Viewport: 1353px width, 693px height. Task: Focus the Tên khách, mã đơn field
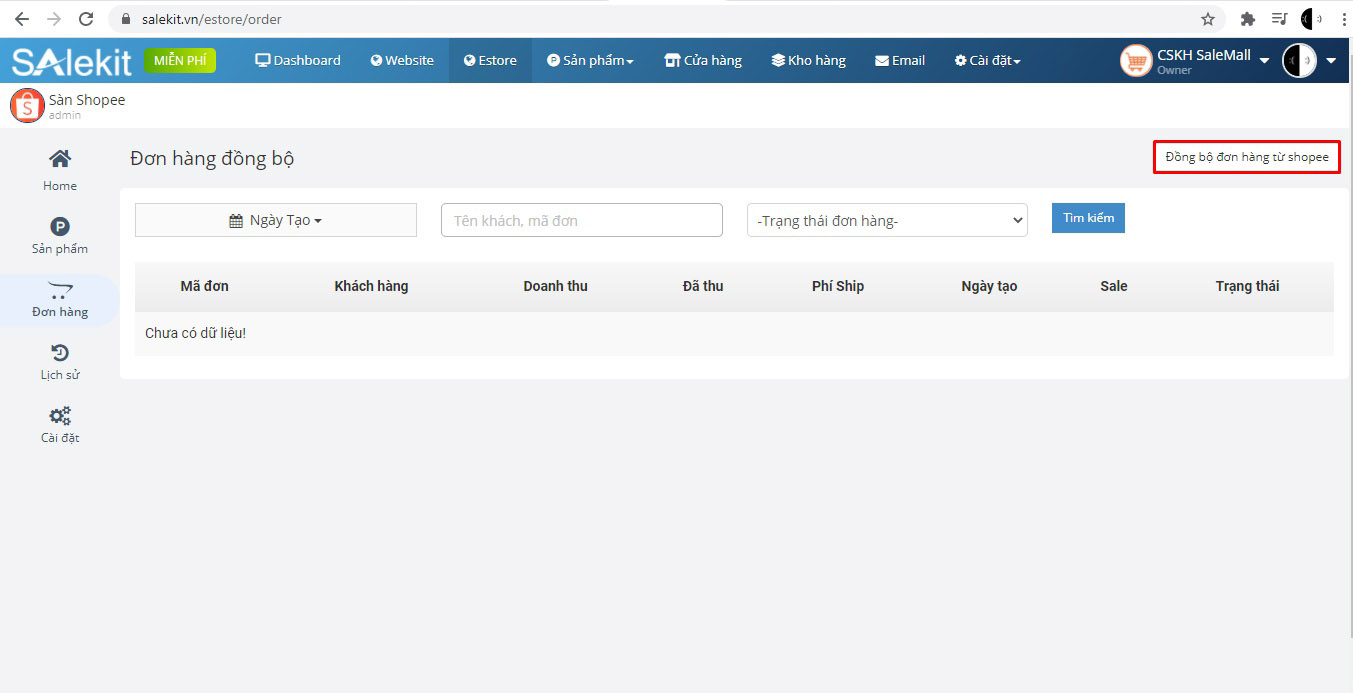click(x=581, y=220)
